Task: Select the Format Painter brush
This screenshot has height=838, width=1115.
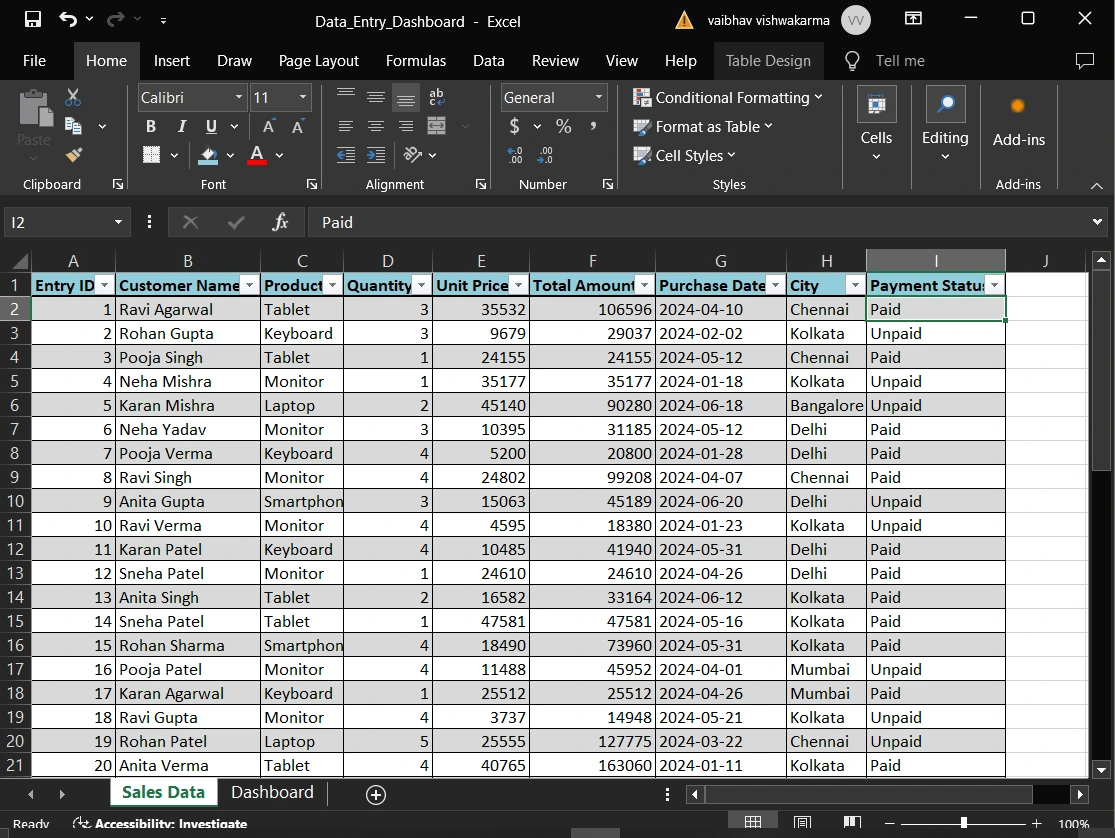Action: pos(73,154)
